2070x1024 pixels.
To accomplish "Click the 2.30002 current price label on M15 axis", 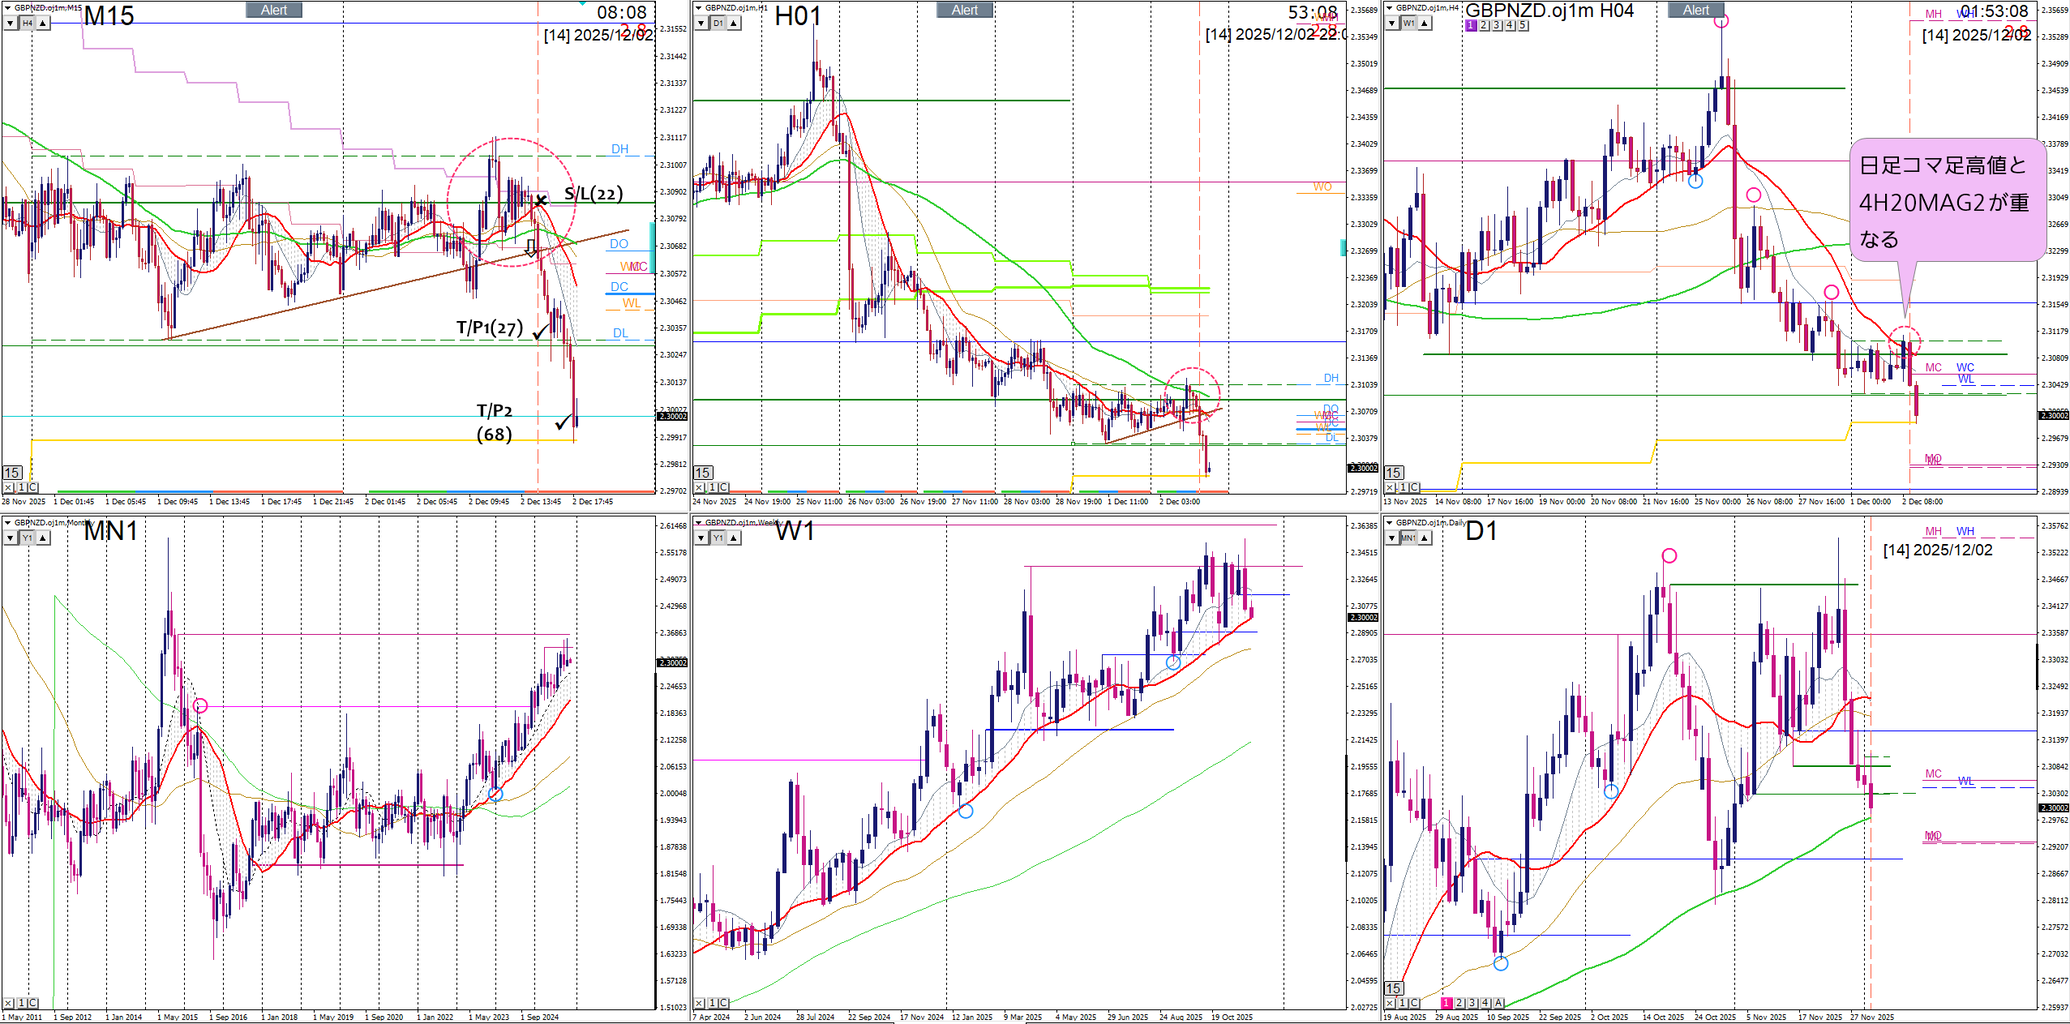I will [x=672, y=416].
